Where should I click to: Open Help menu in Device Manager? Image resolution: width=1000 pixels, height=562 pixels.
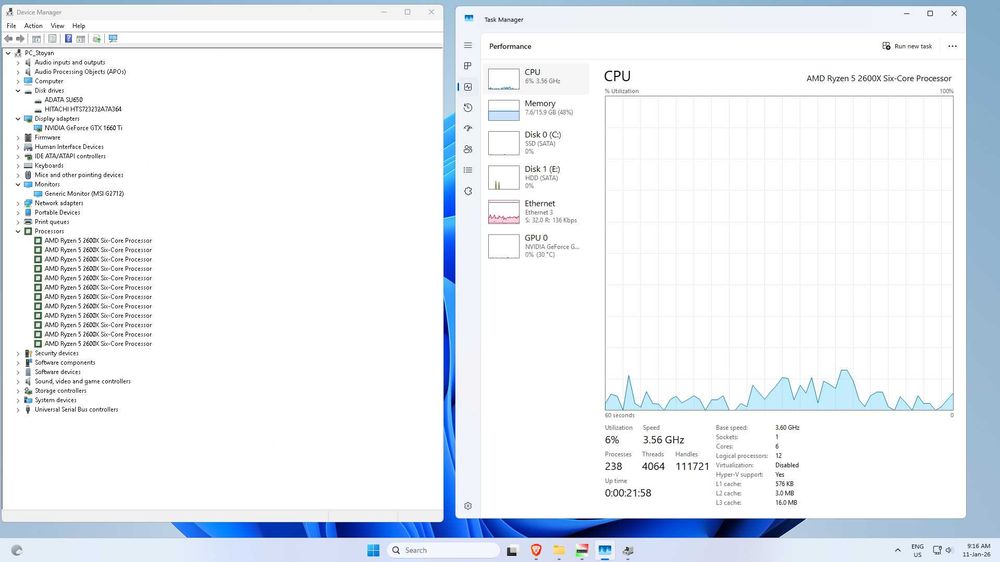tap(78, 26)
